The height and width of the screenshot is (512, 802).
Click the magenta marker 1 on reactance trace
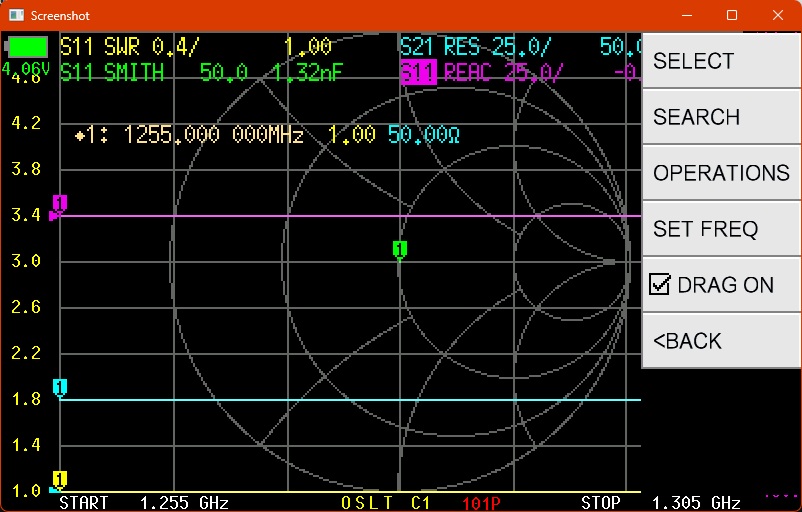point(59,204)
